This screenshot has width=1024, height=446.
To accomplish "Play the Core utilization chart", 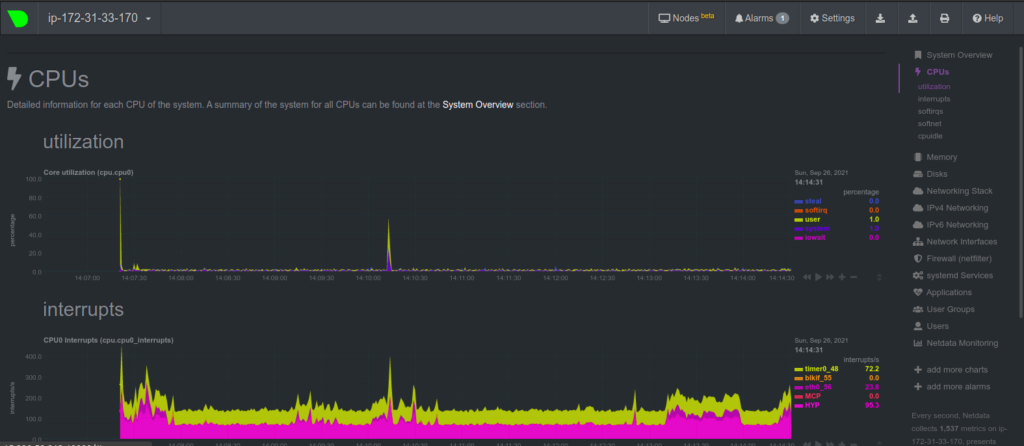I will tap(820, 276).
